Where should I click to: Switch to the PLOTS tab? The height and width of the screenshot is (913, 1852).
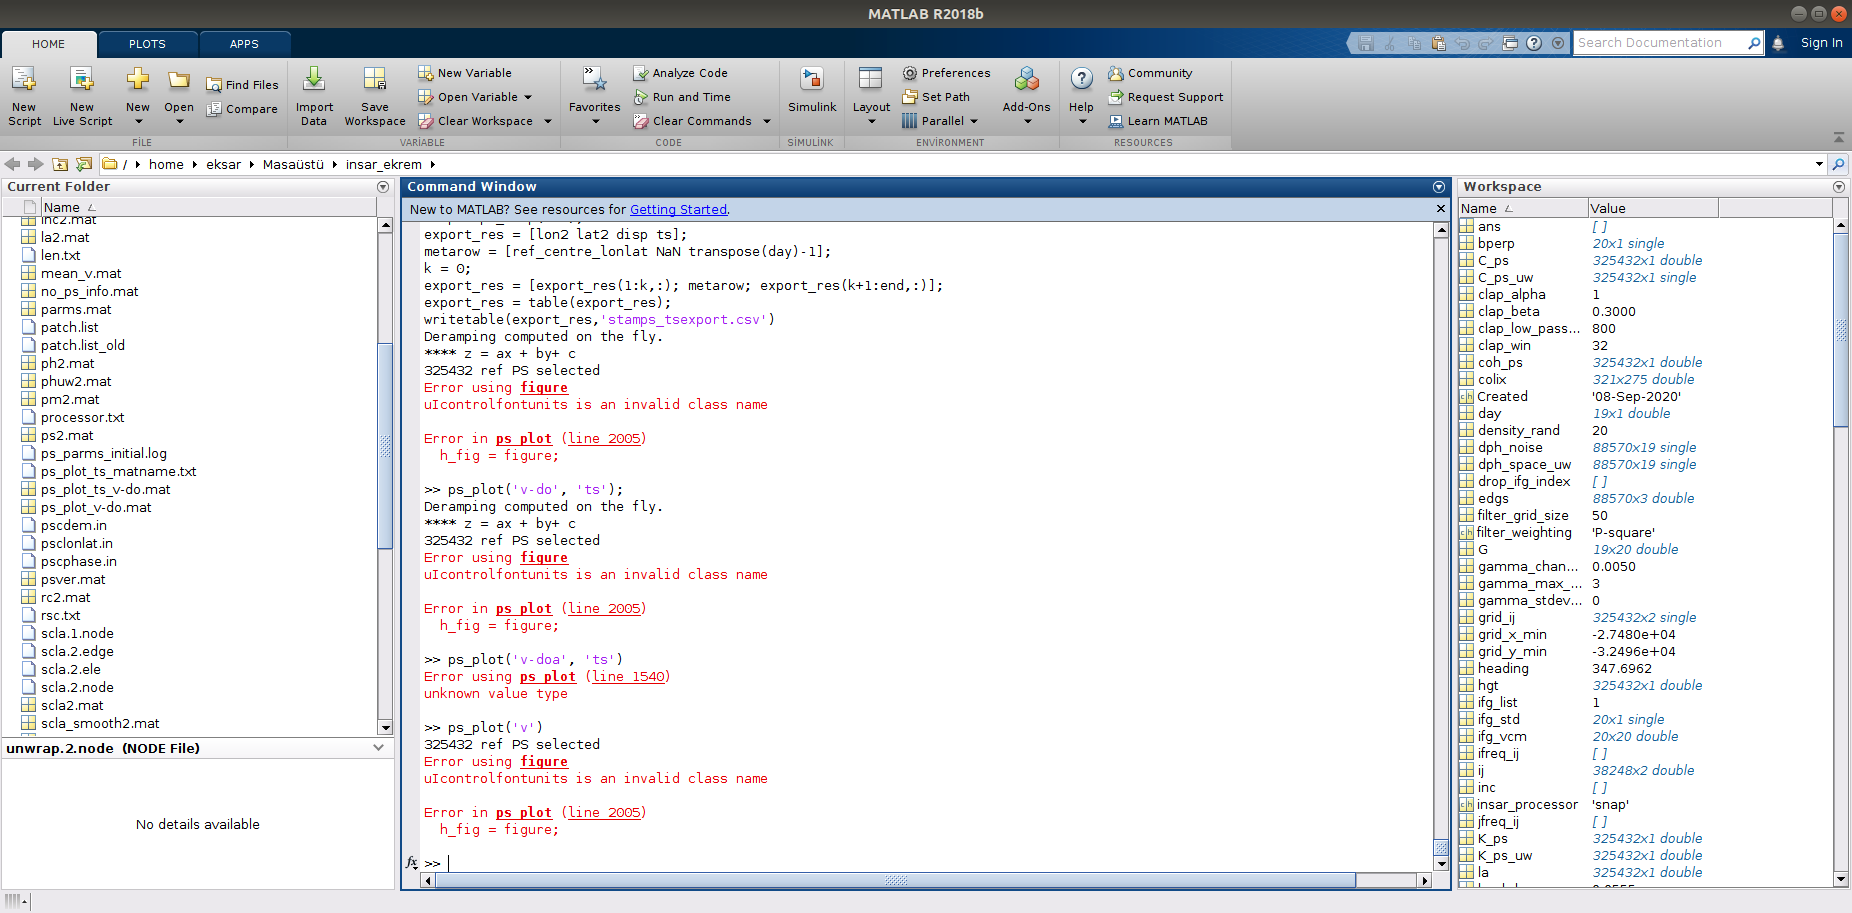pyautogui.click(x=147, y=44)
